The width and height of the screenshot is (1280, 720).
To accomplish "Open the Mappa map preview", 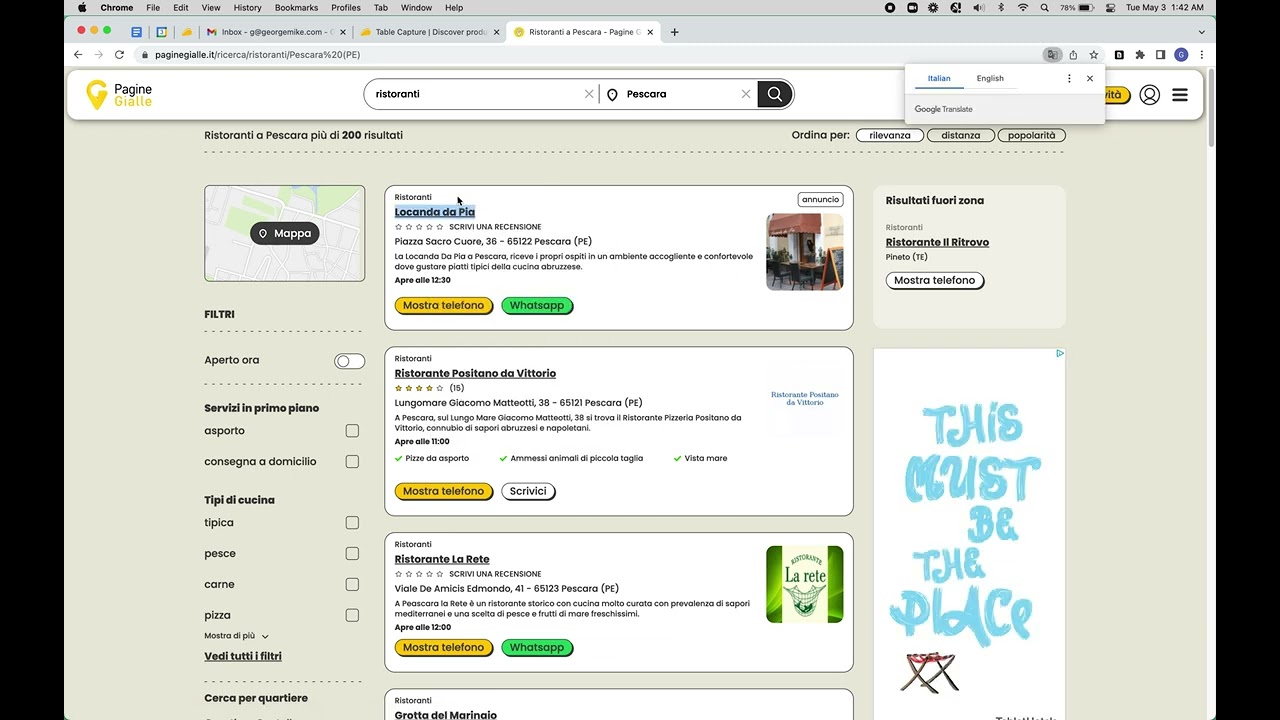I will tap(284, 233).
